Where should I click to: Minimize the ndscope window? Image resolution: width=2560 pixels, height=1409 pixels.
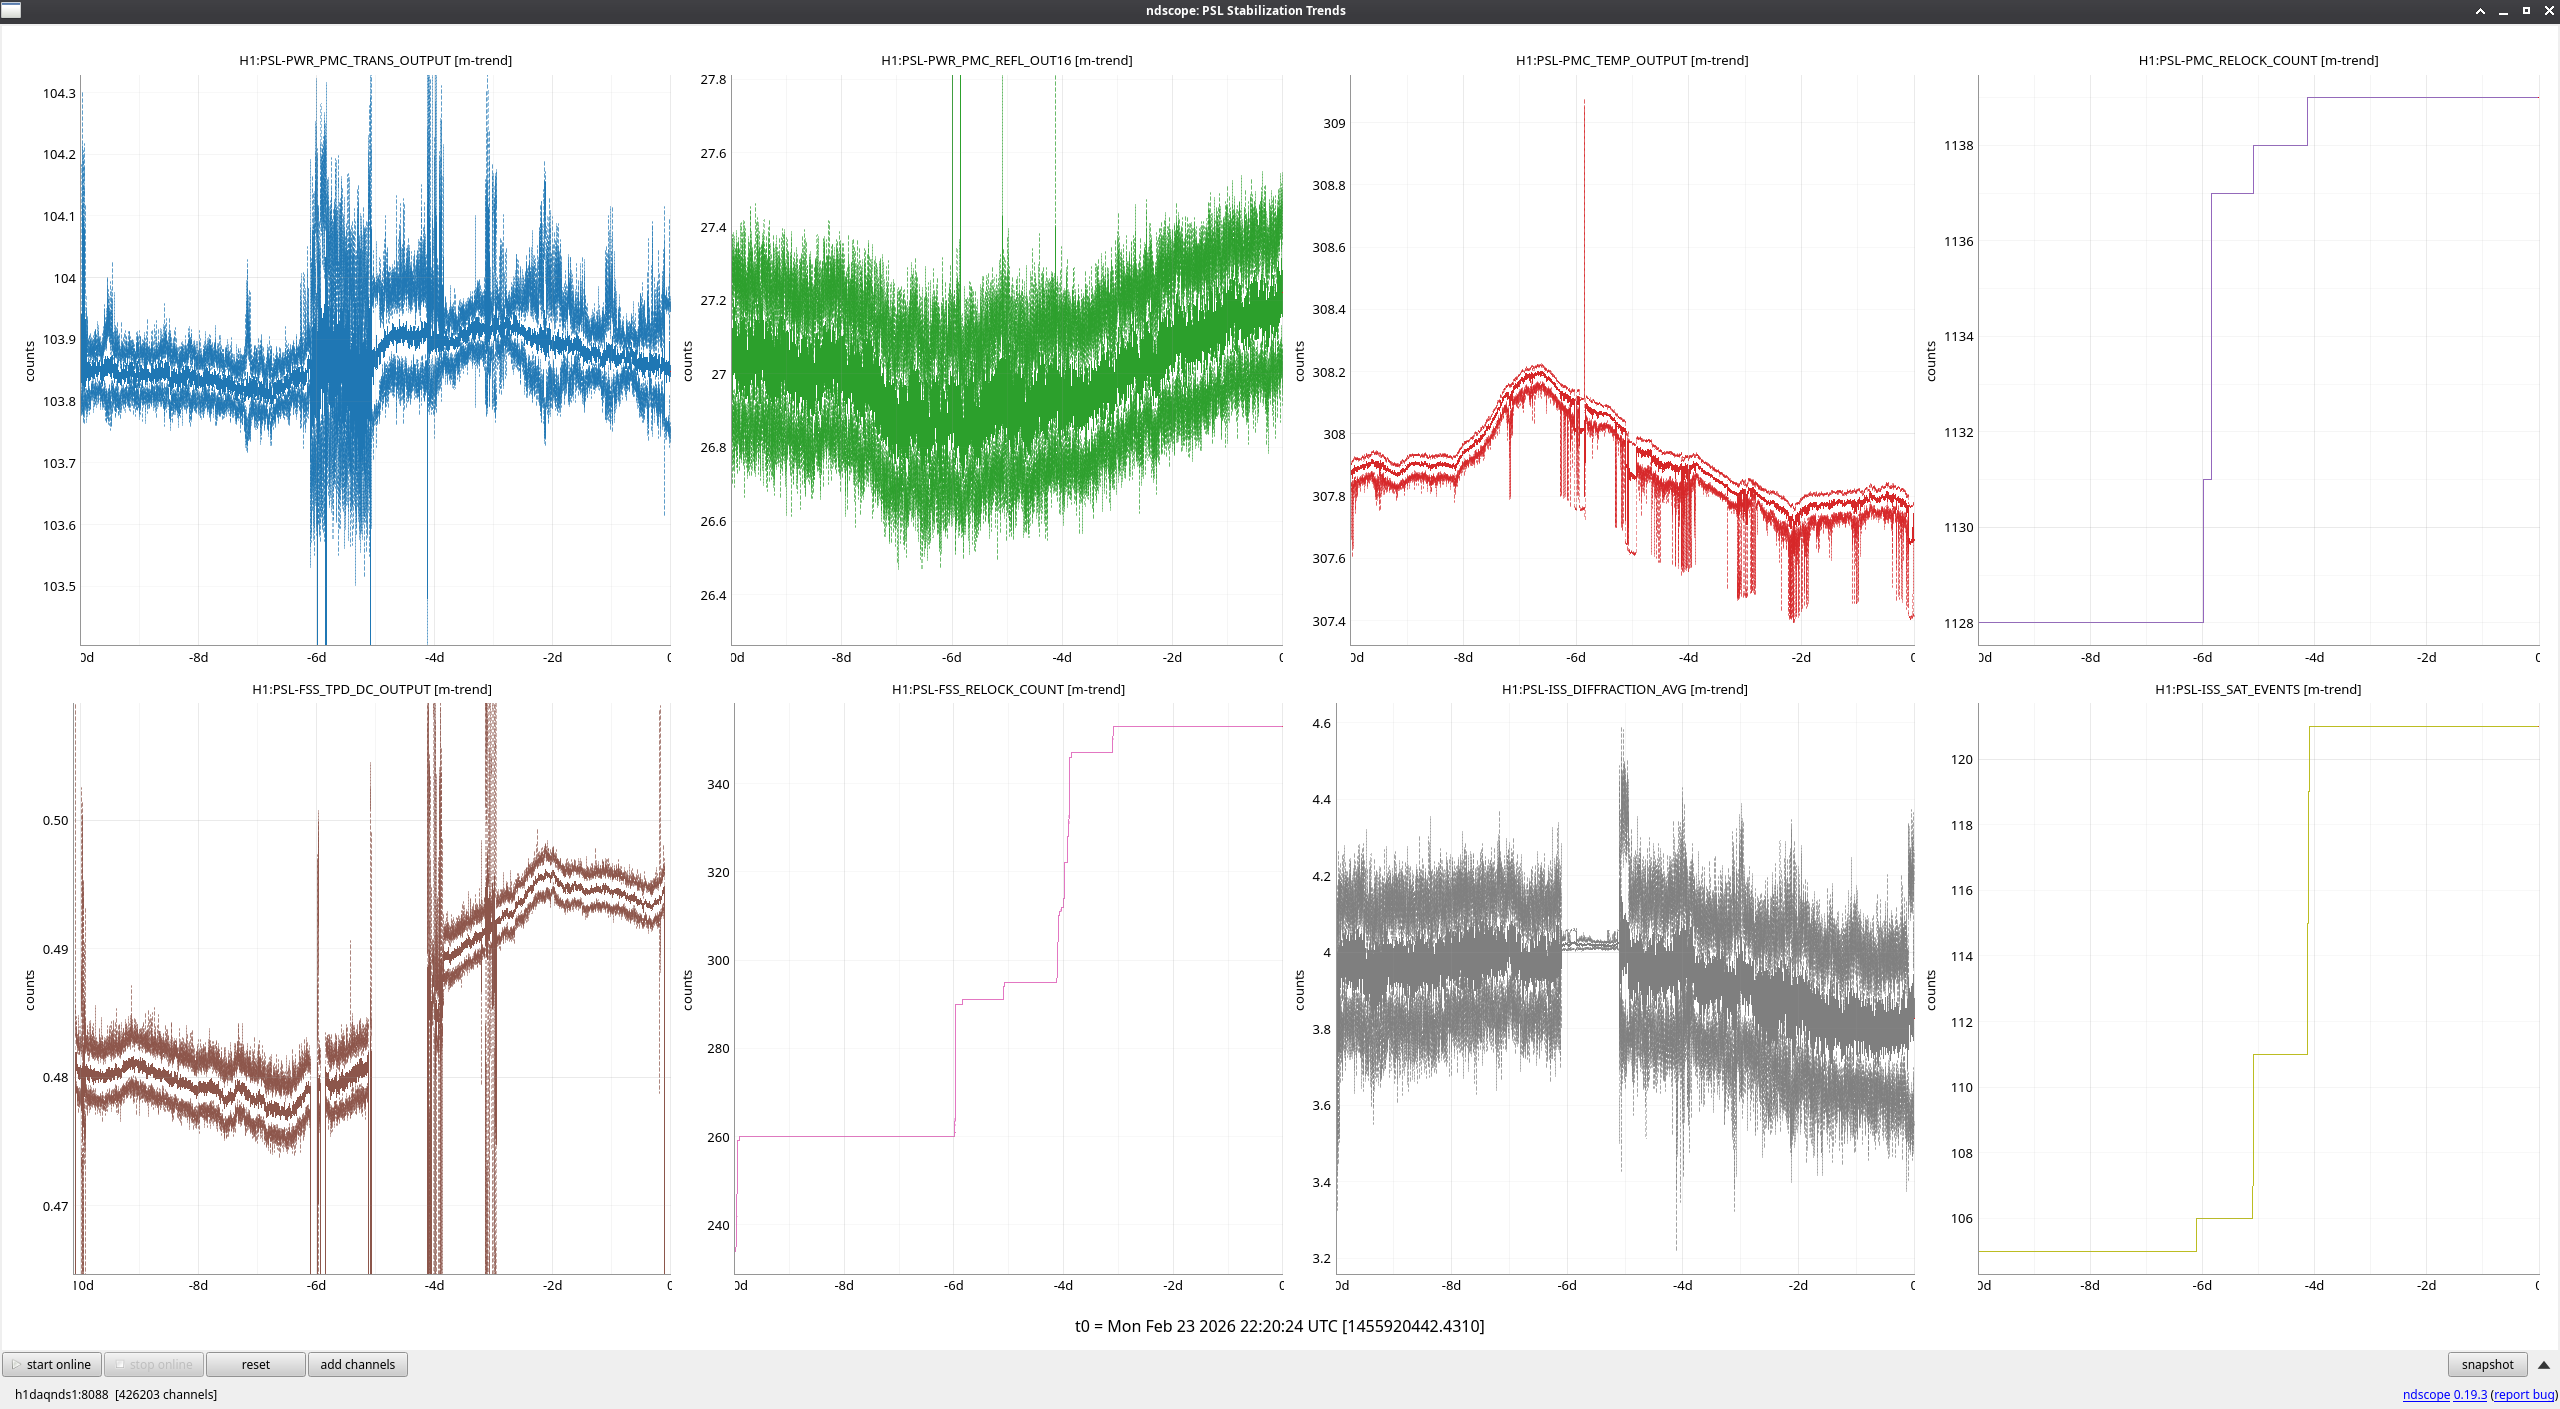click(2503, 11)
